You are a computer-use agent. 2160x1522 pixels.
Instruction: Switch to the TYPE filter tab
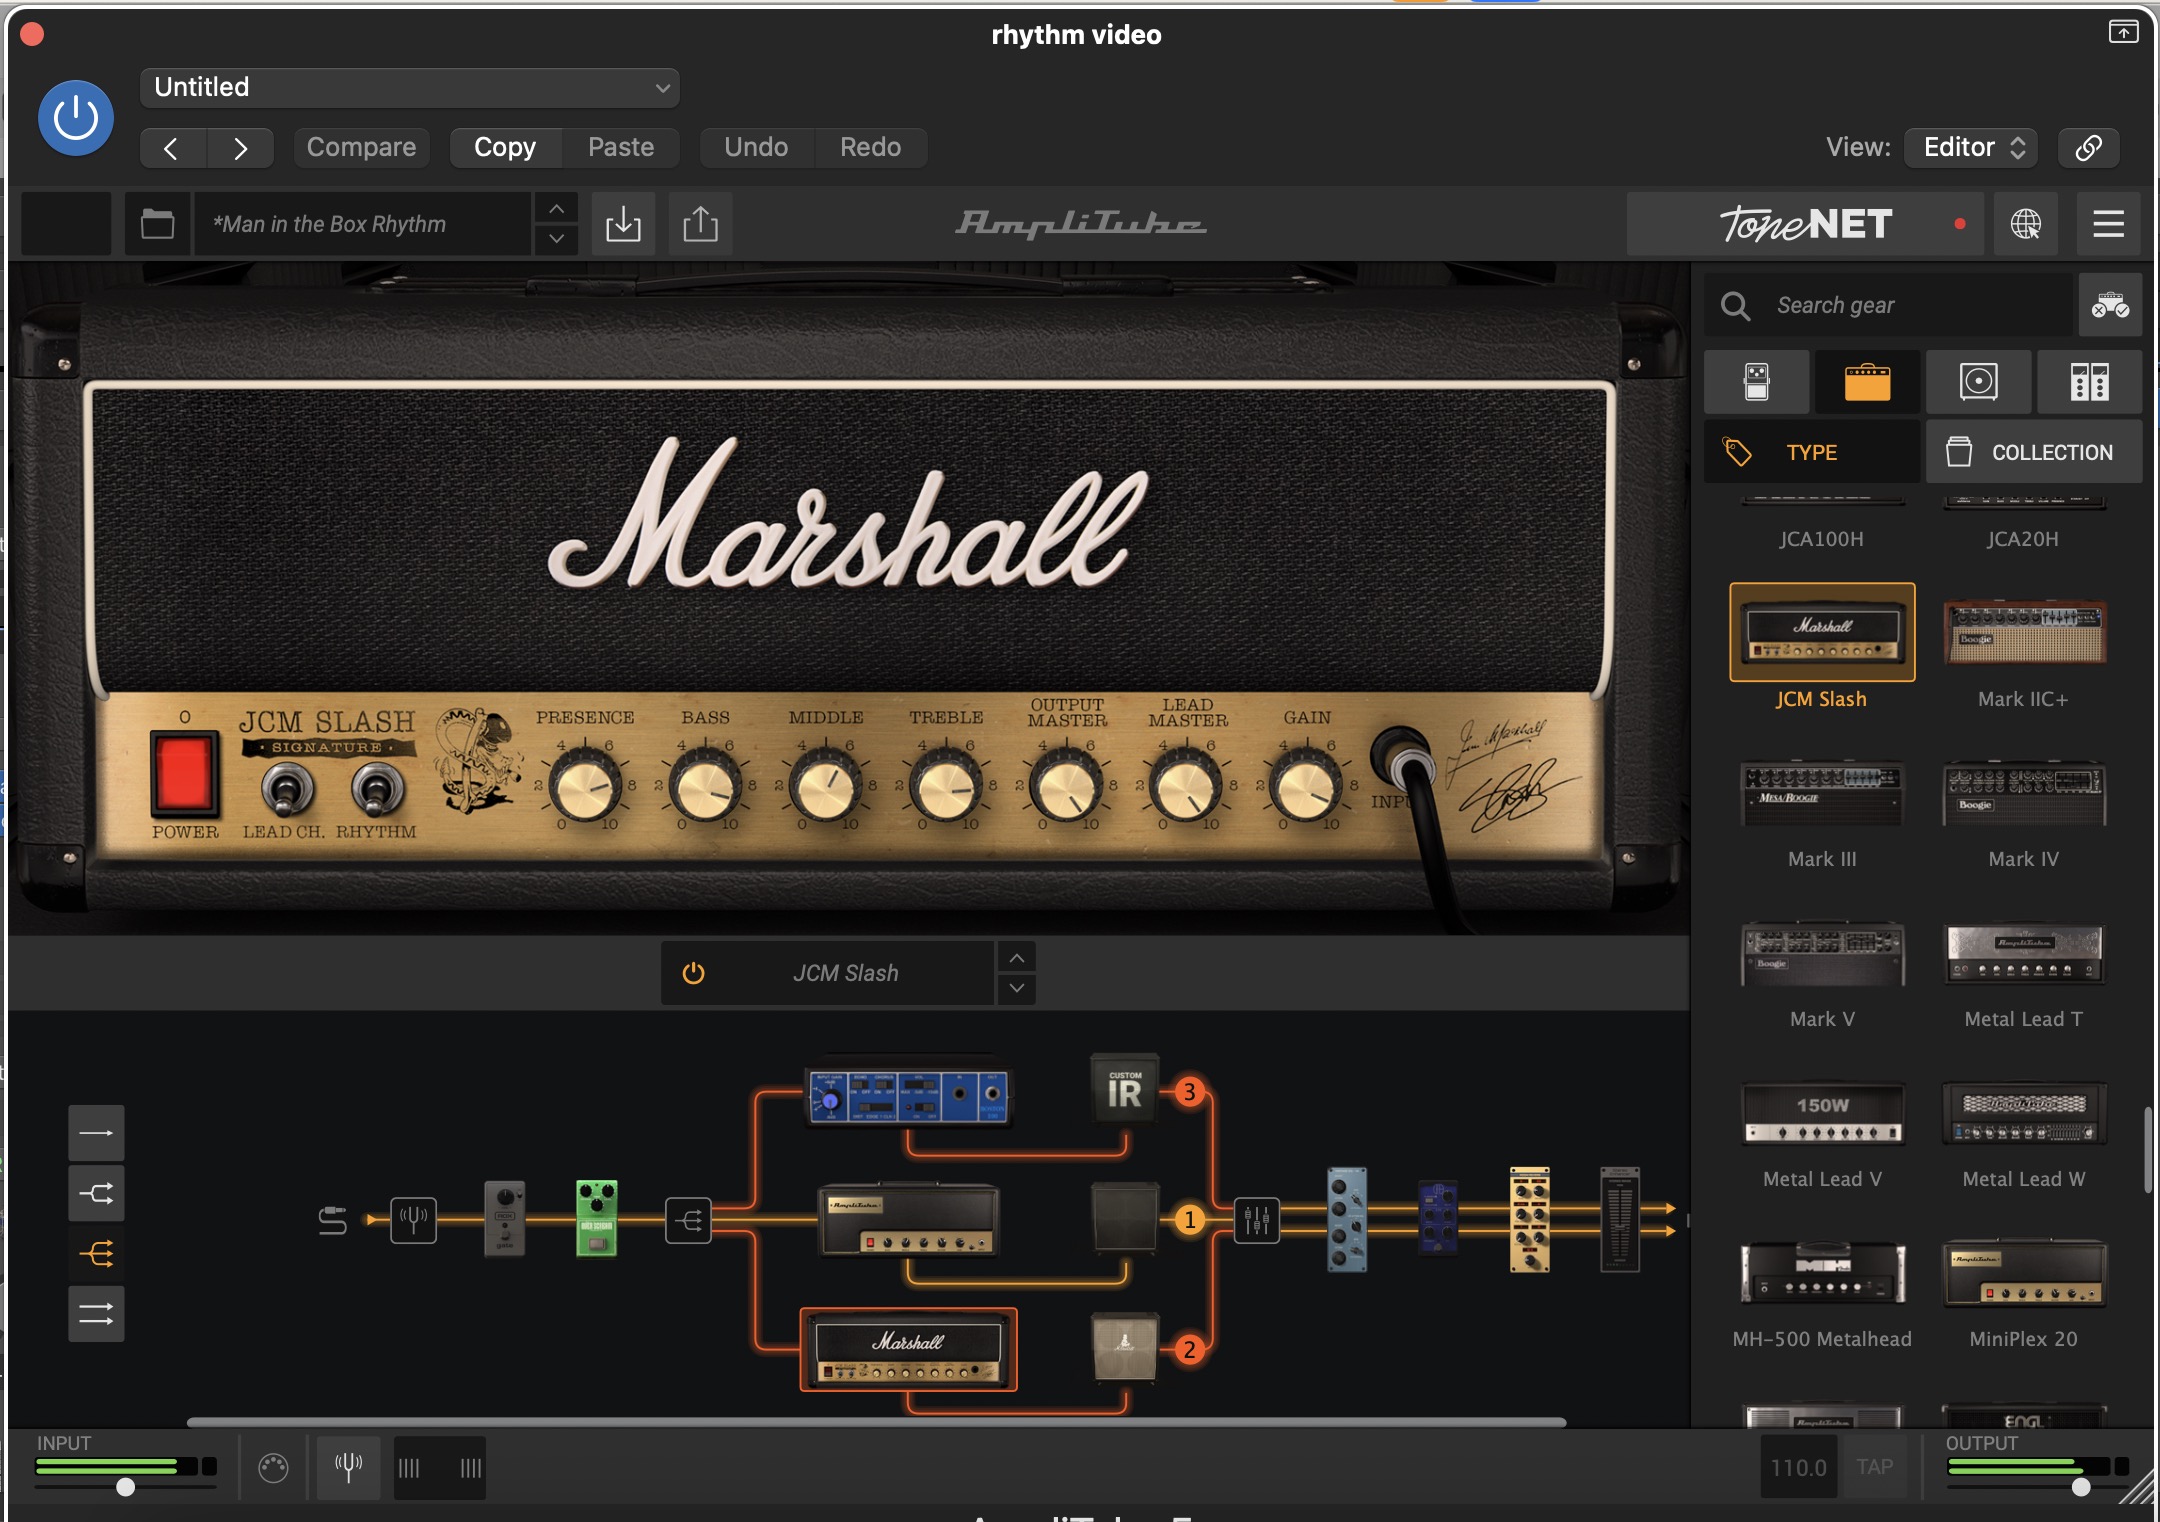pos(1811,452)
